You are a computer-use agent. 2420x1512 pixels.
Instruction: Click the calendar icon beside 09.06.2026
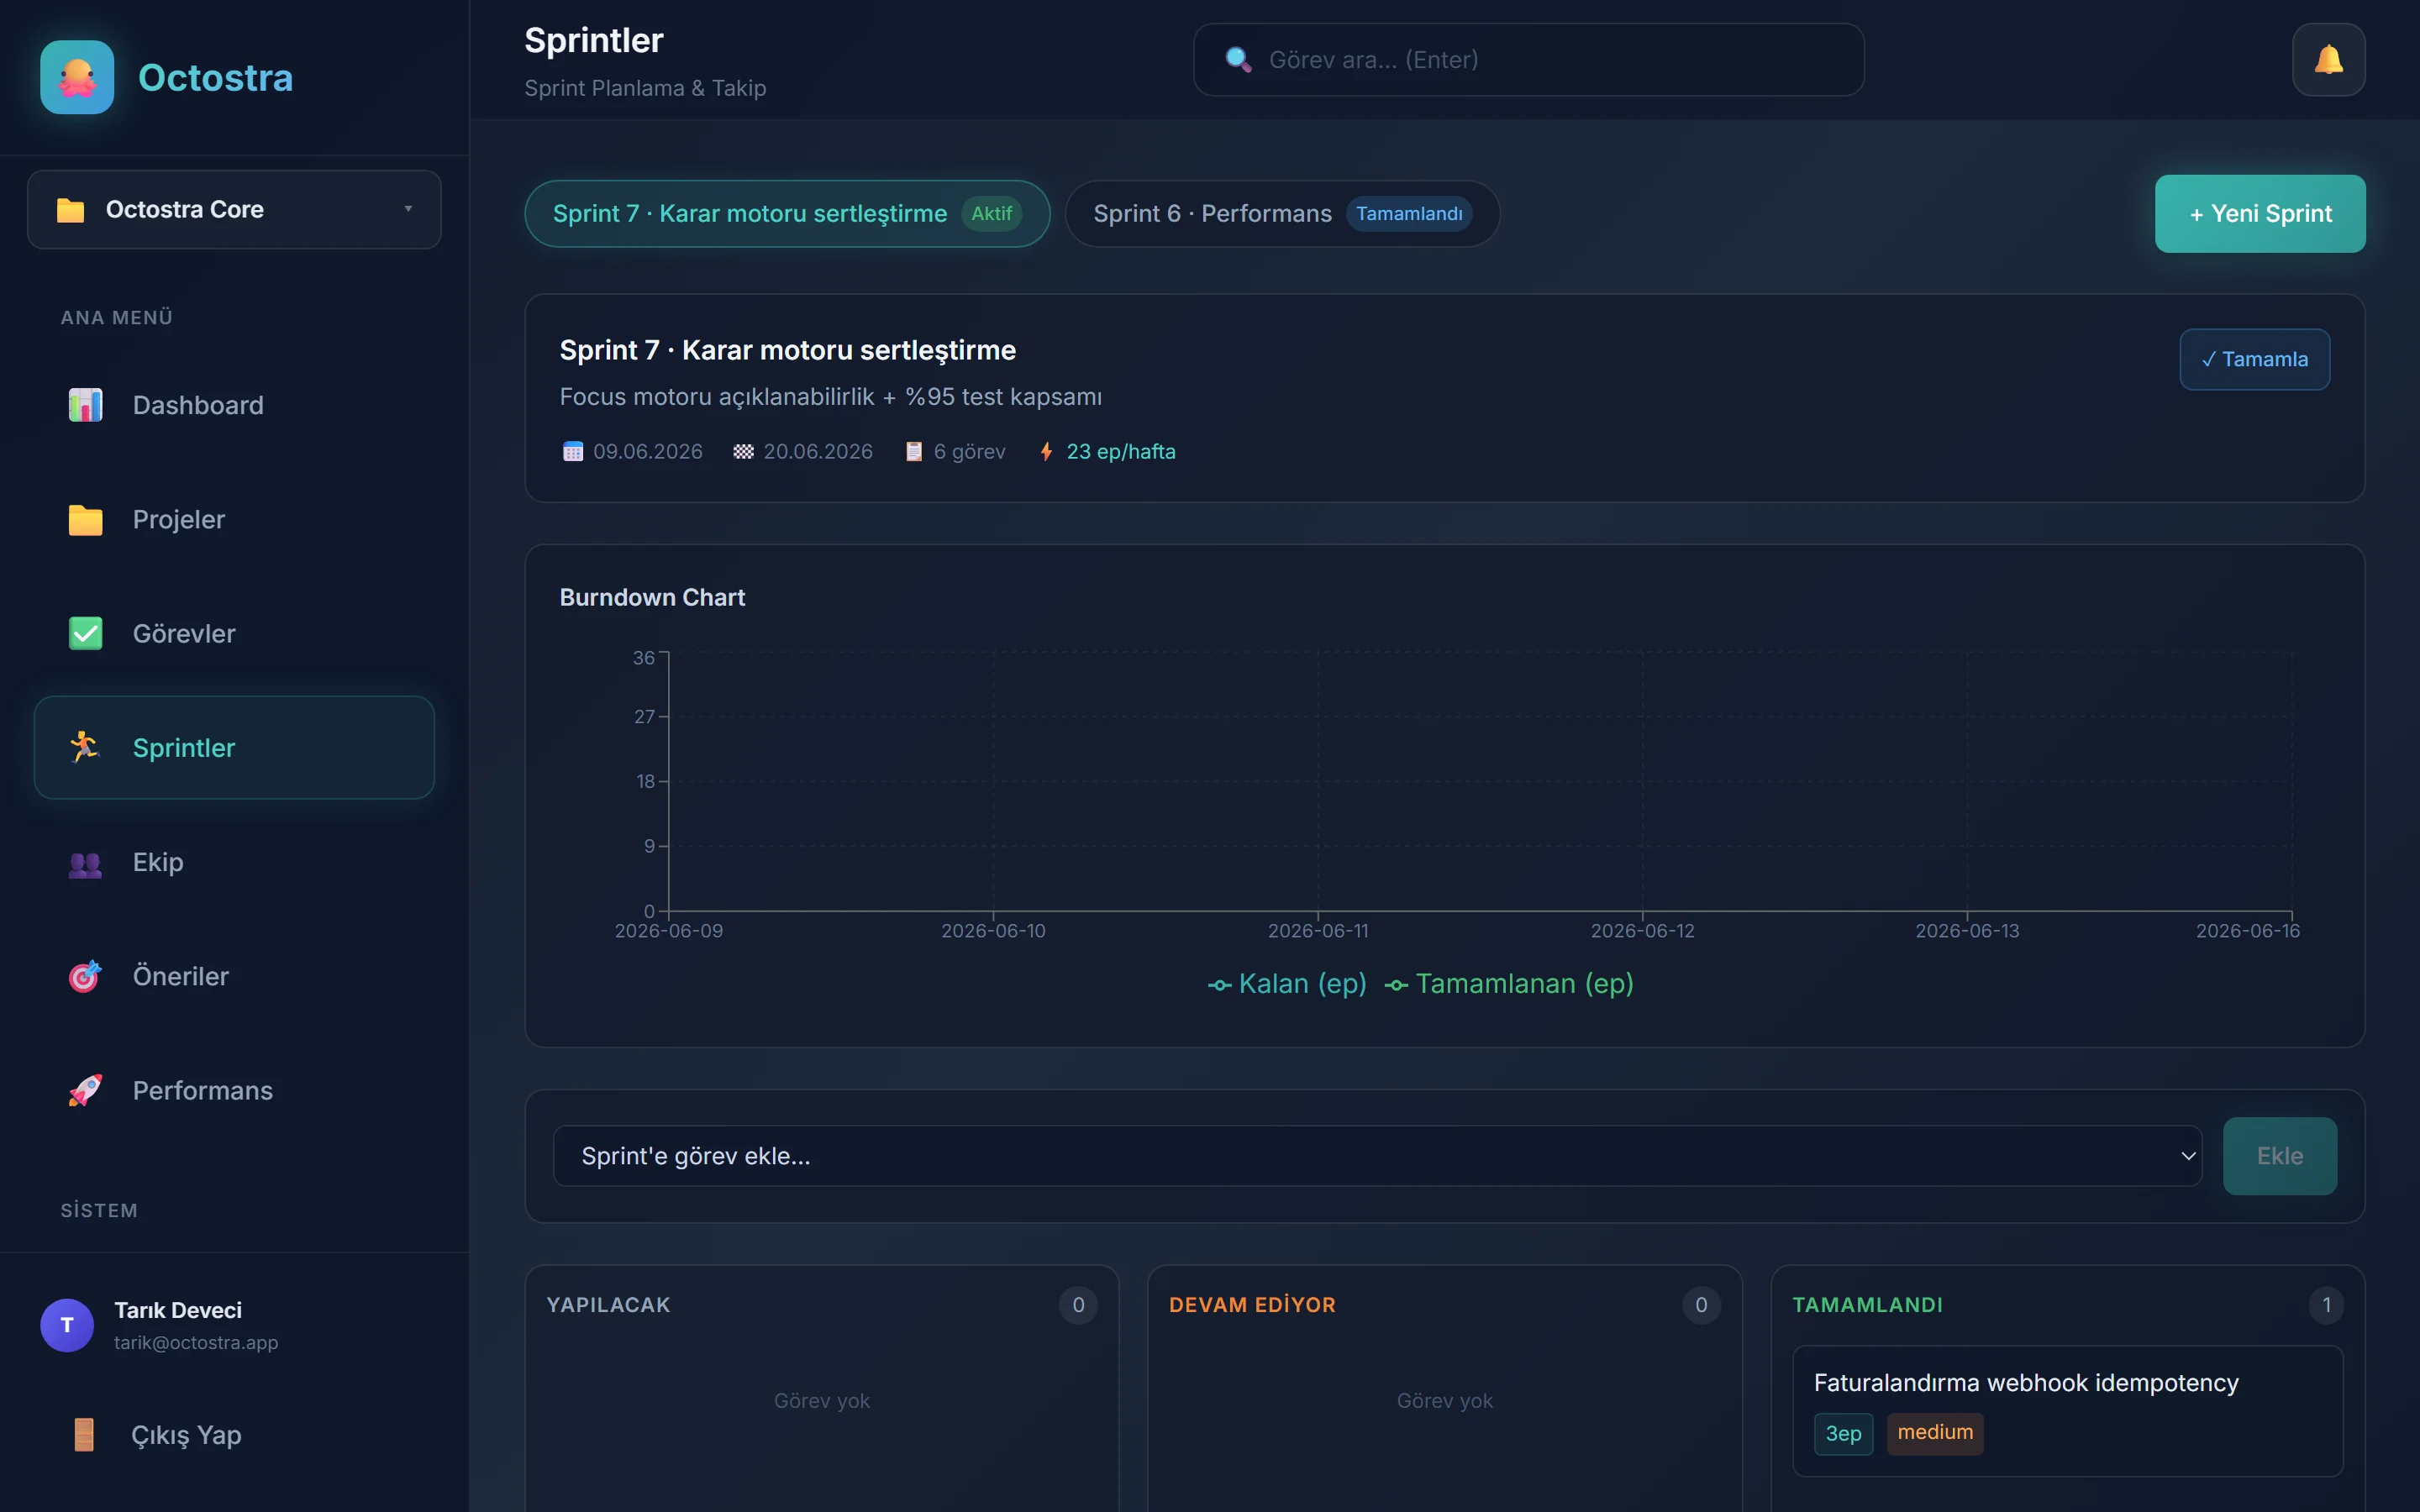[x=573, y=452]
